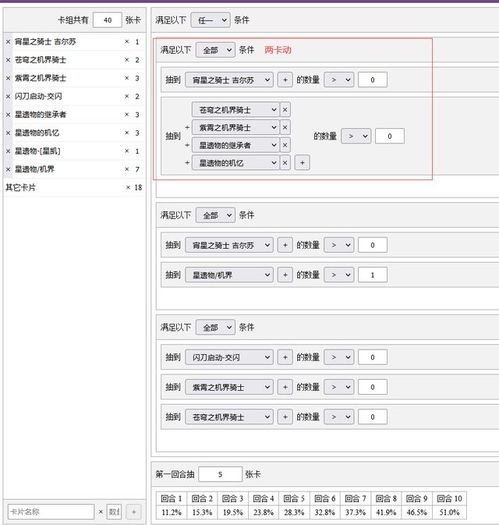Viewport: 499px width, 525px height.
Task: Click the first-turn draw count field
Action: [220, 474]
